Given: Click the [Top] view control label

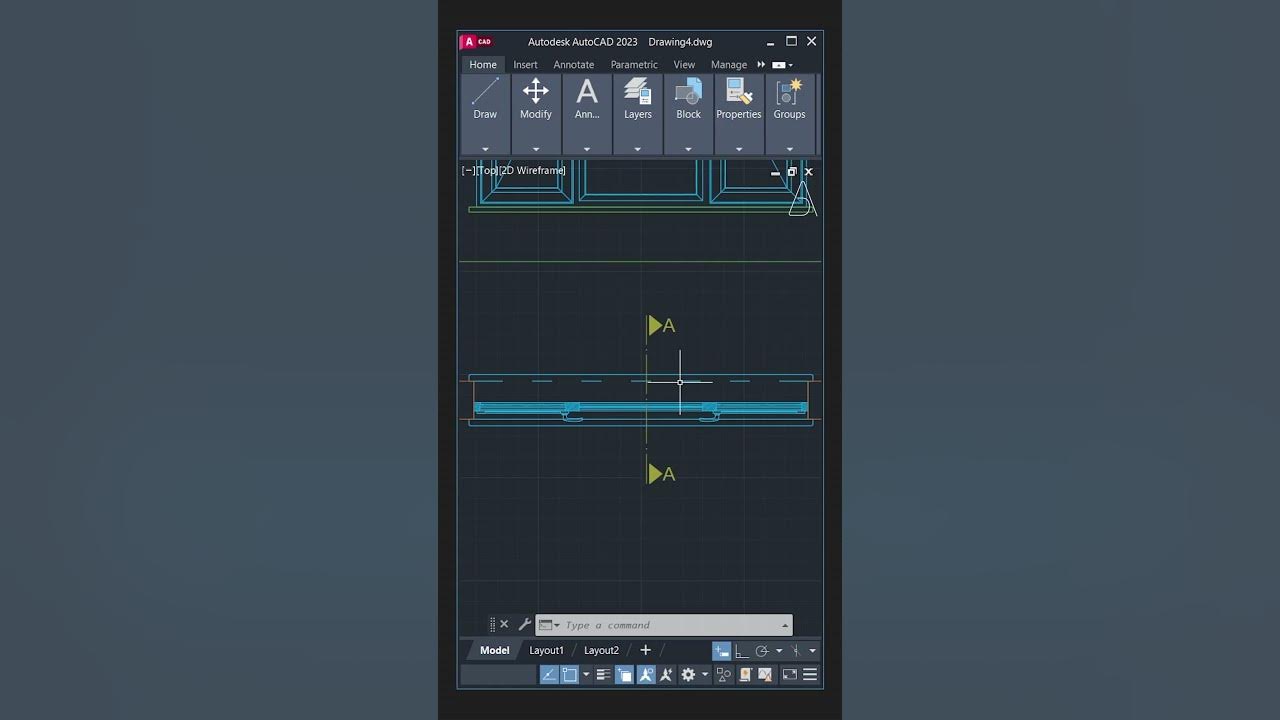Looking at the screenshot, I should [487, 170].
